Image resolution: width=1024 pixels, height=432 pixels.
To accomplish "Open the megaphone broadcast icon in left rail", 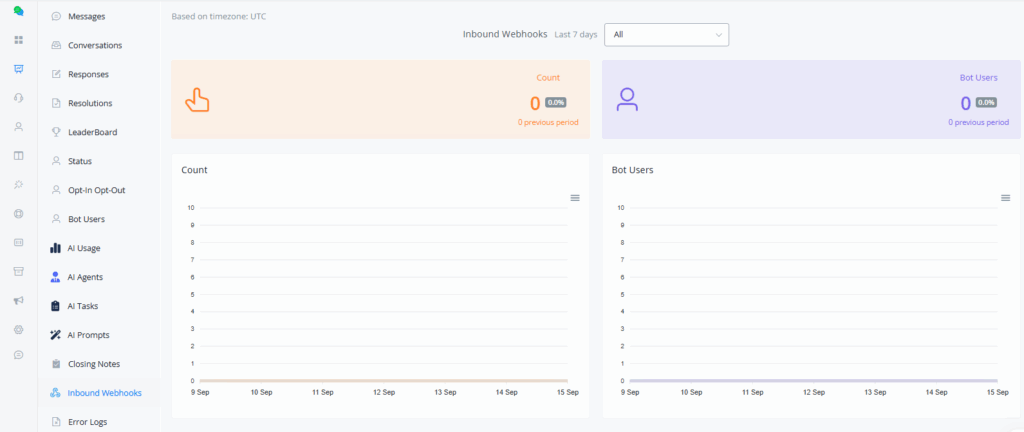I will pos(18,301).
